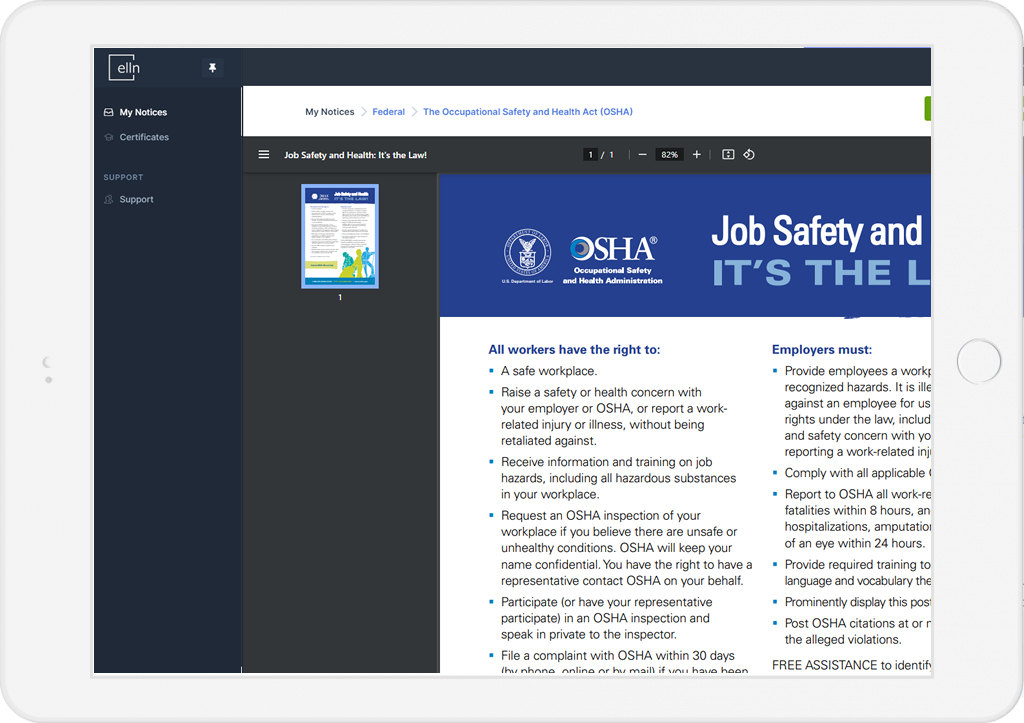1024x723 pixels.
Task: Toggle the sidebar pin icon
Action: (212, 68)
